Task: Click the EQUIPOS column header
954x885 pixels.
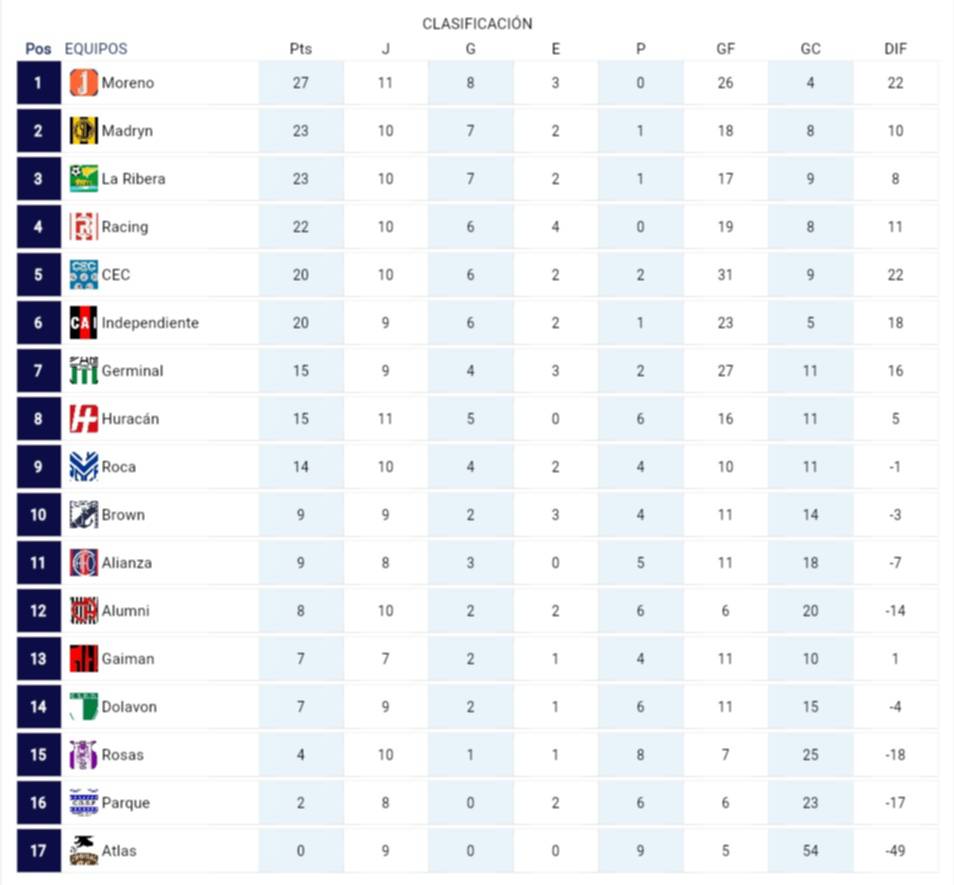Action: 96,48
